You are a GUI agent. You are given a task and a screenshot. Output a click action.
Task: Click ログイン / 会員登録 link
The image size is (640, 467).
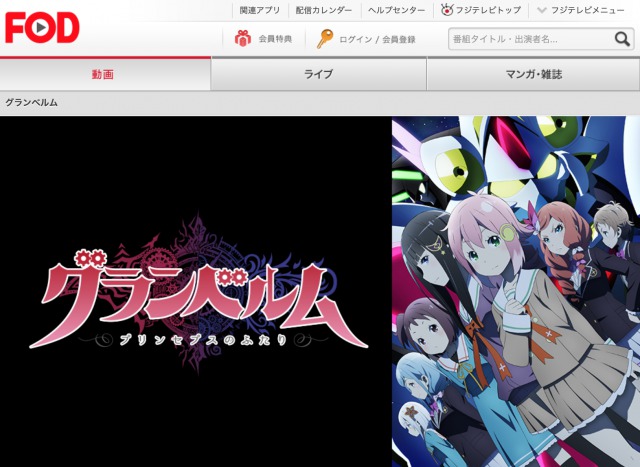[x=377, y=39]
